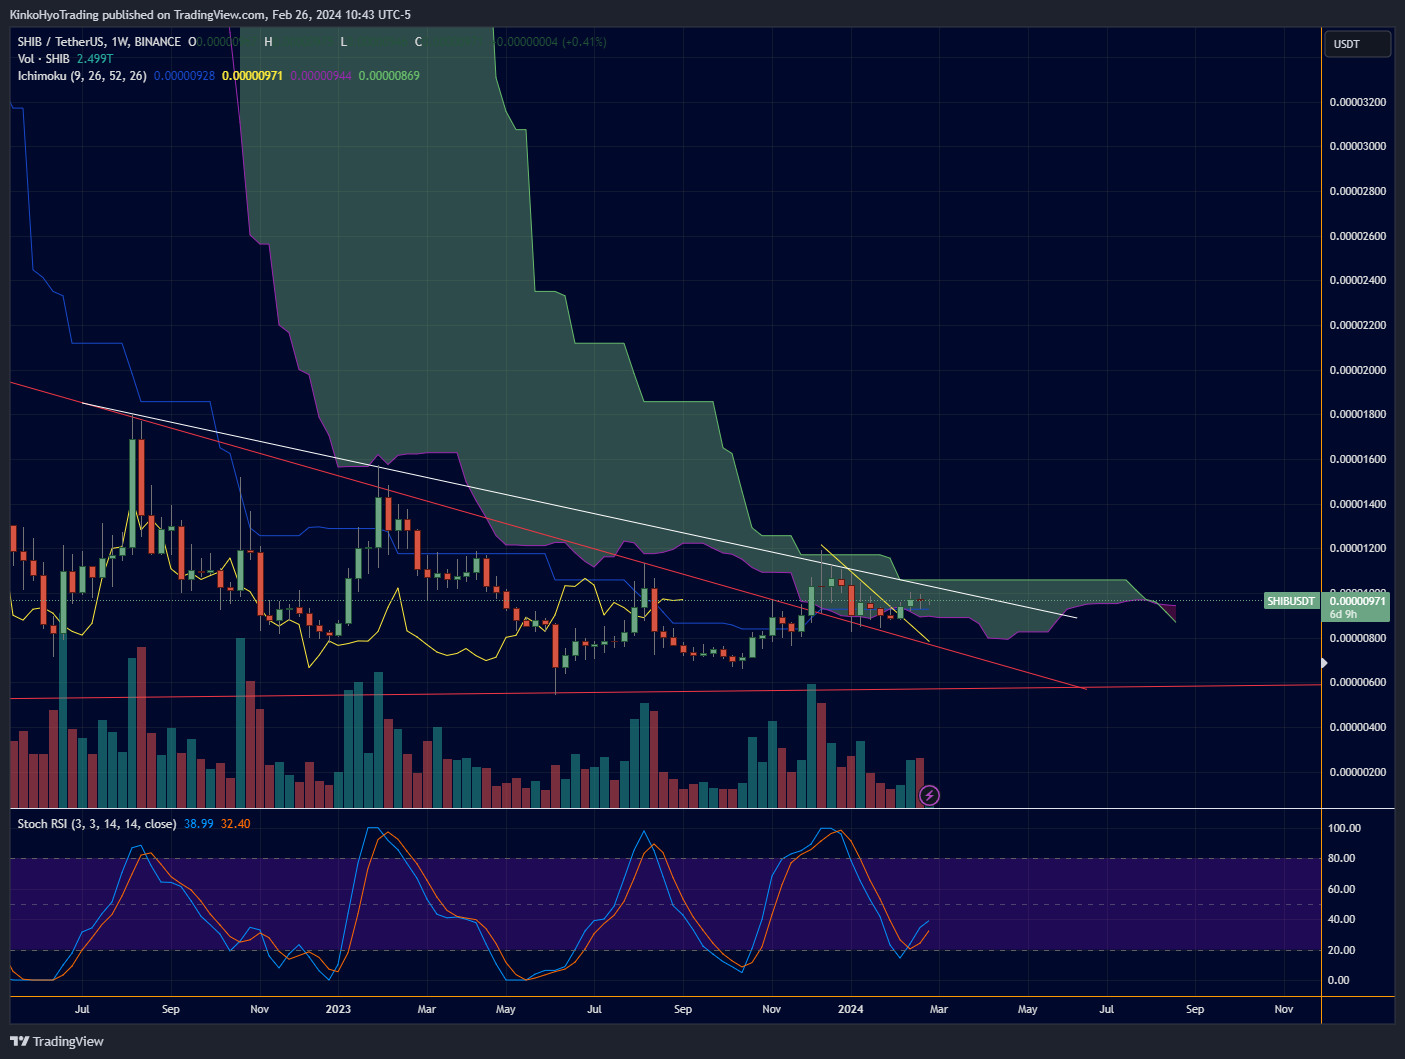Viewport: 1405px width, 1059px height.
Task: Select the Stoch RSI (3, 3, 14, 14, close) legend
Action: click(x=97, y=824)
